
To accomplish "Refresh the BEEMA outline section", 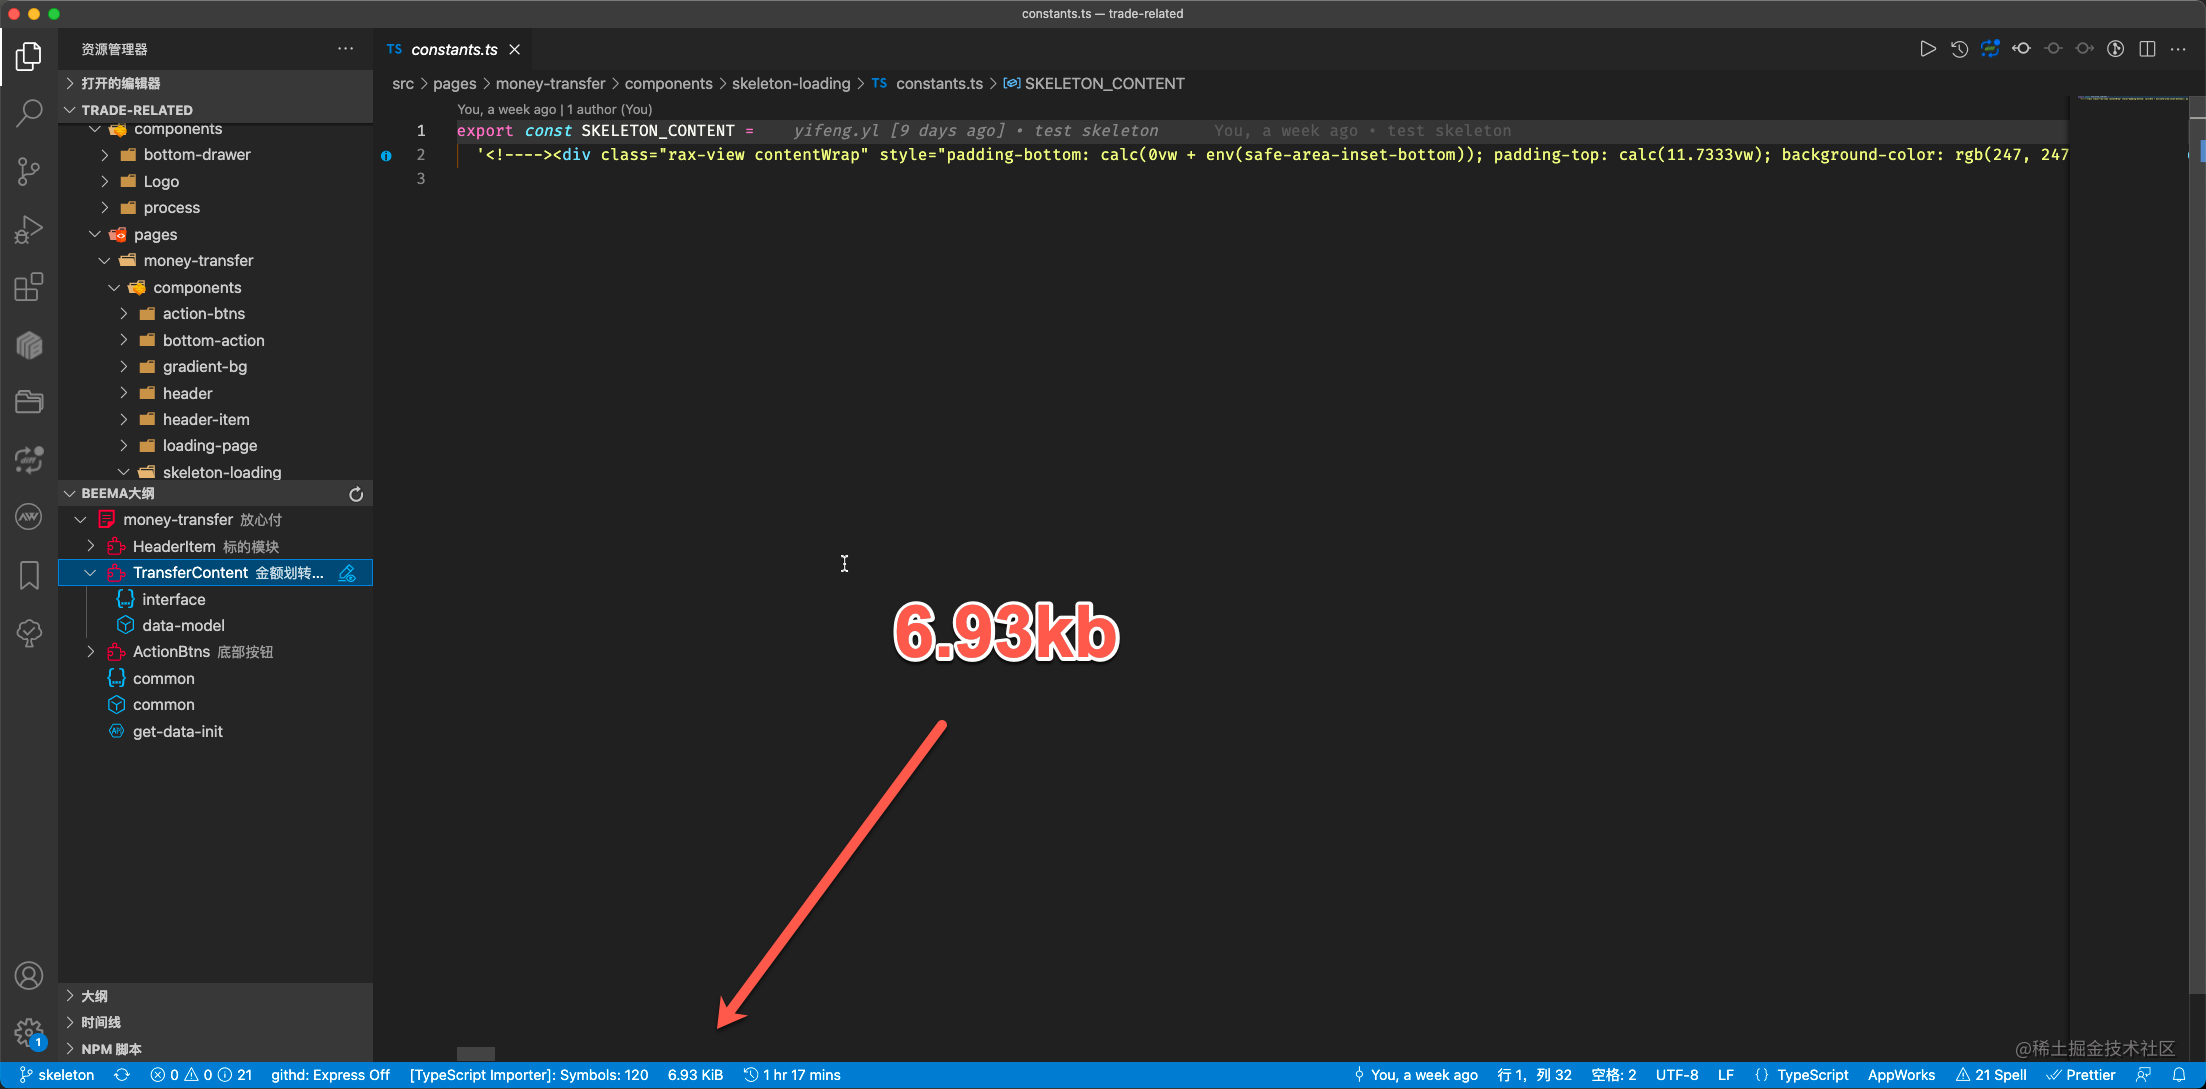I will pyautogui.click(x=356, y=494).
